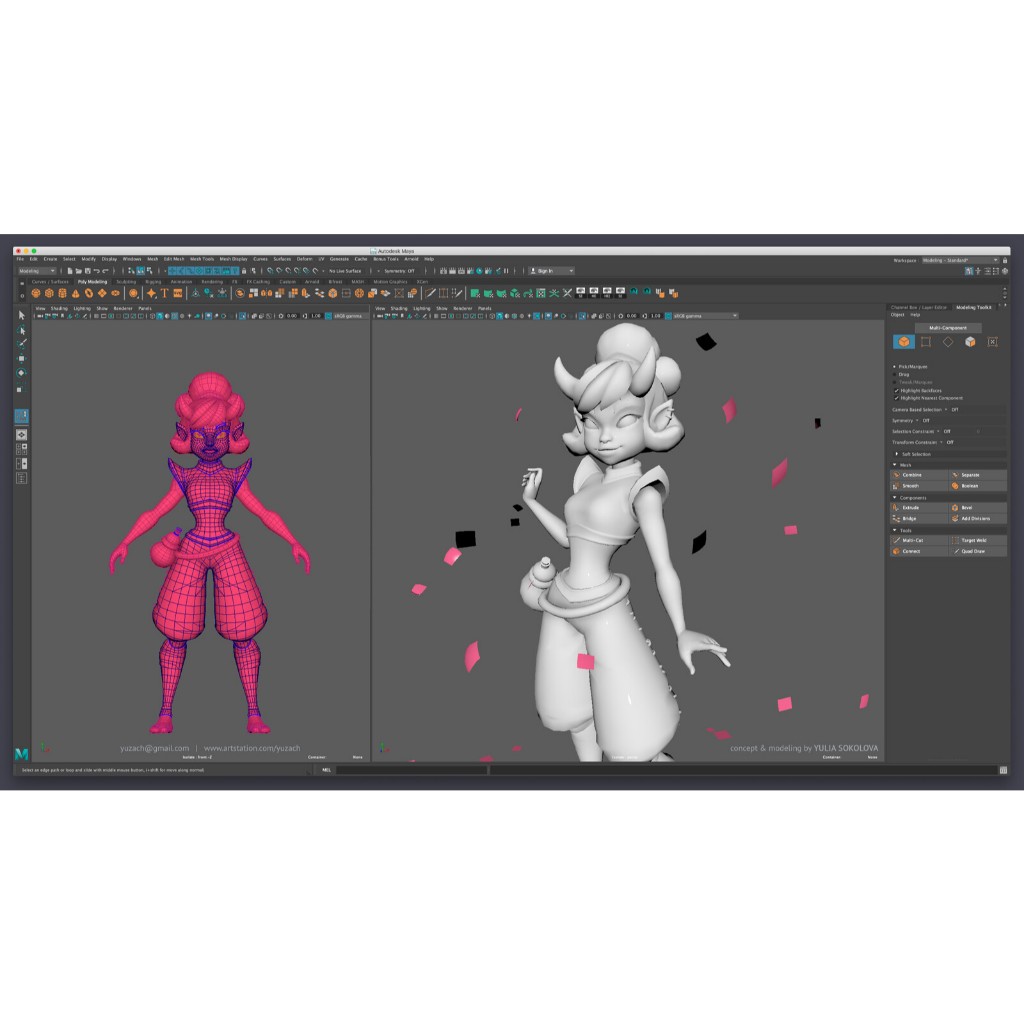Open right viewport Renderer panel menu

click(462, 308)
